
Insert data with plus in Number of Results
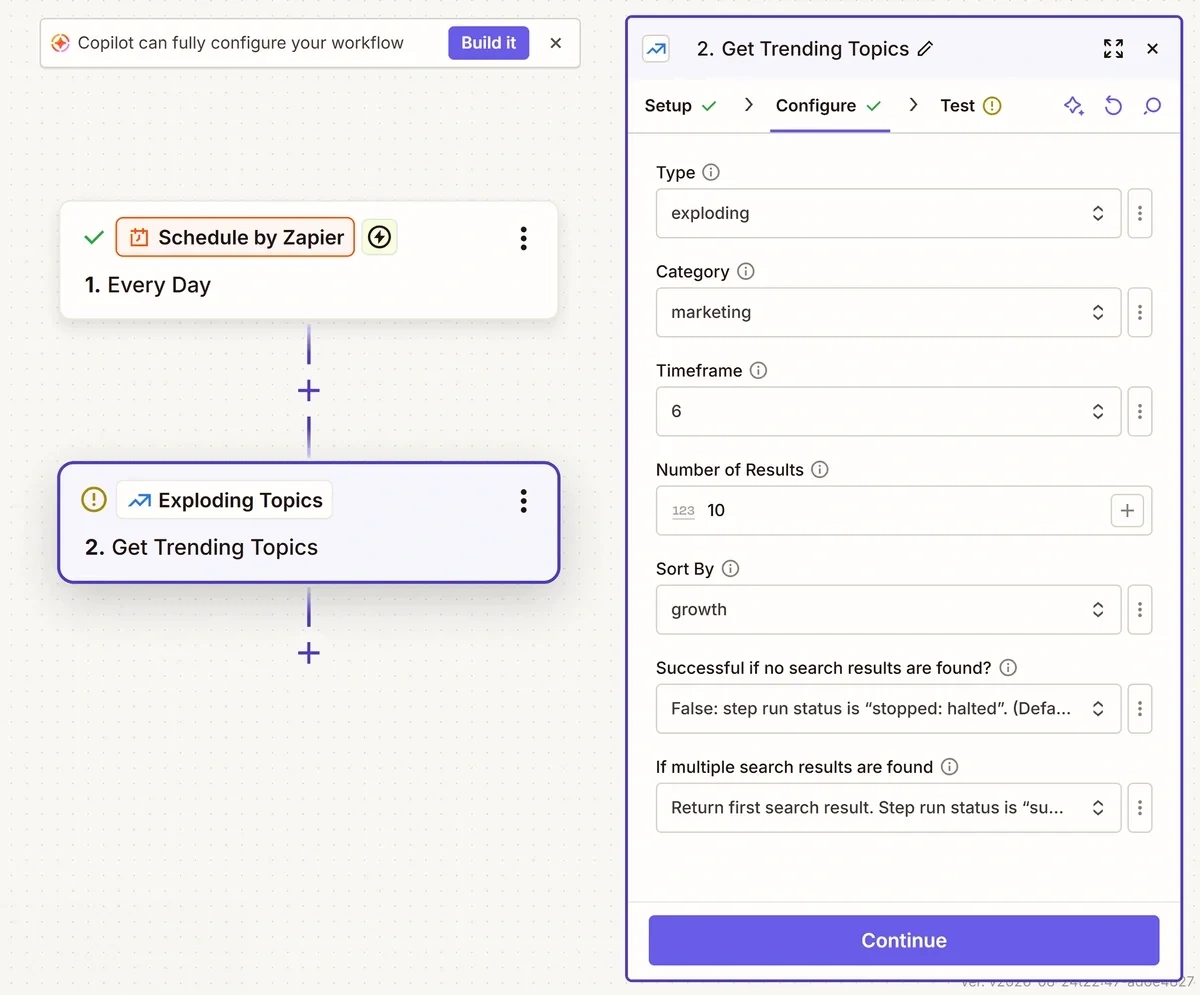[x=1127, y=510]
